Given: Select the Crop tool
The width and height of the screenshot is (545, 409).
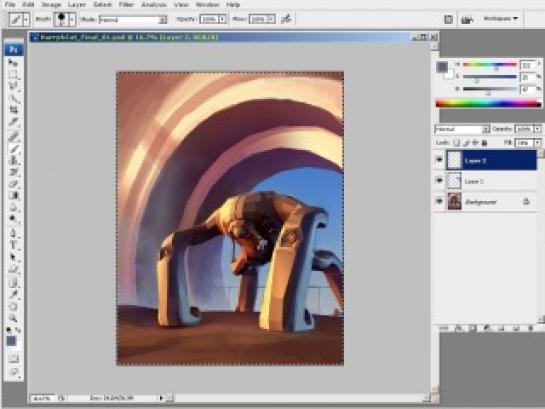Looking at the screenshot, I should tap(13, 110).
